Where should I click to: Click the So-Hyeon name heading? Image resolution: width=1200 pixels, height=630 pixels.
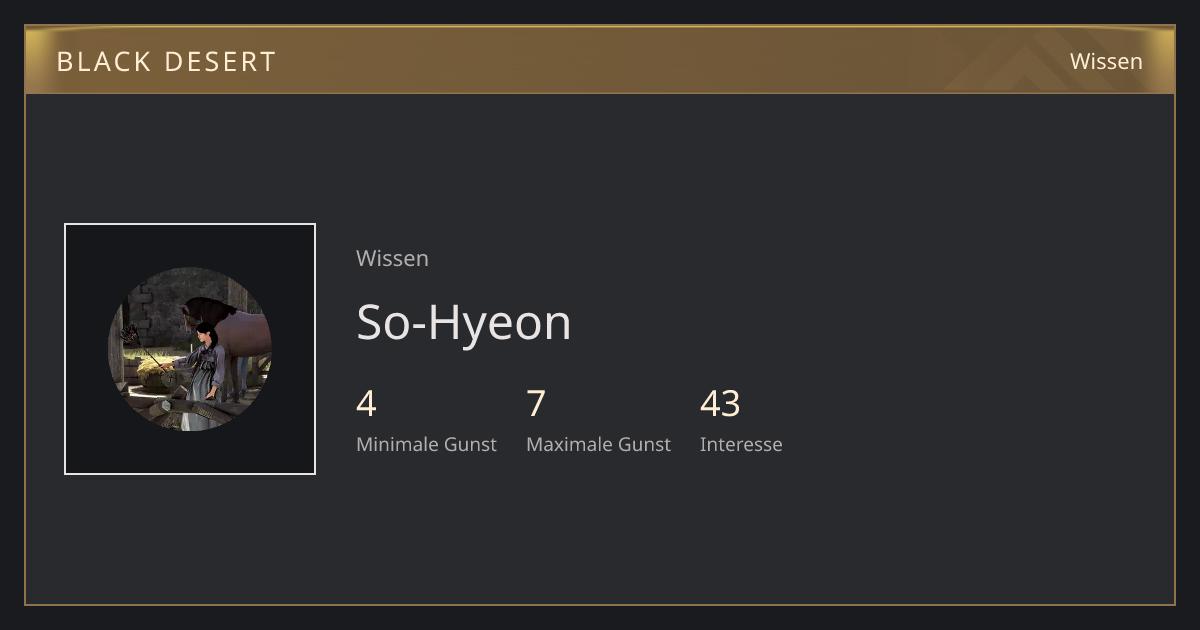tap(464, 322)
